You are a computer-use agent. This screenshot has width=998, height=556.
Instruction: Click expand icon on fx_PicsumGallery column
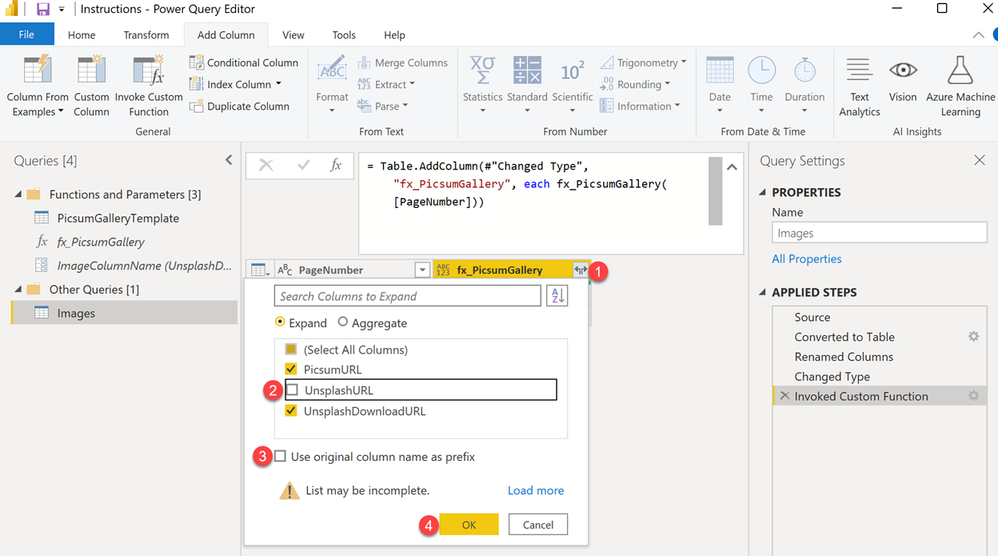click(580, 270)
